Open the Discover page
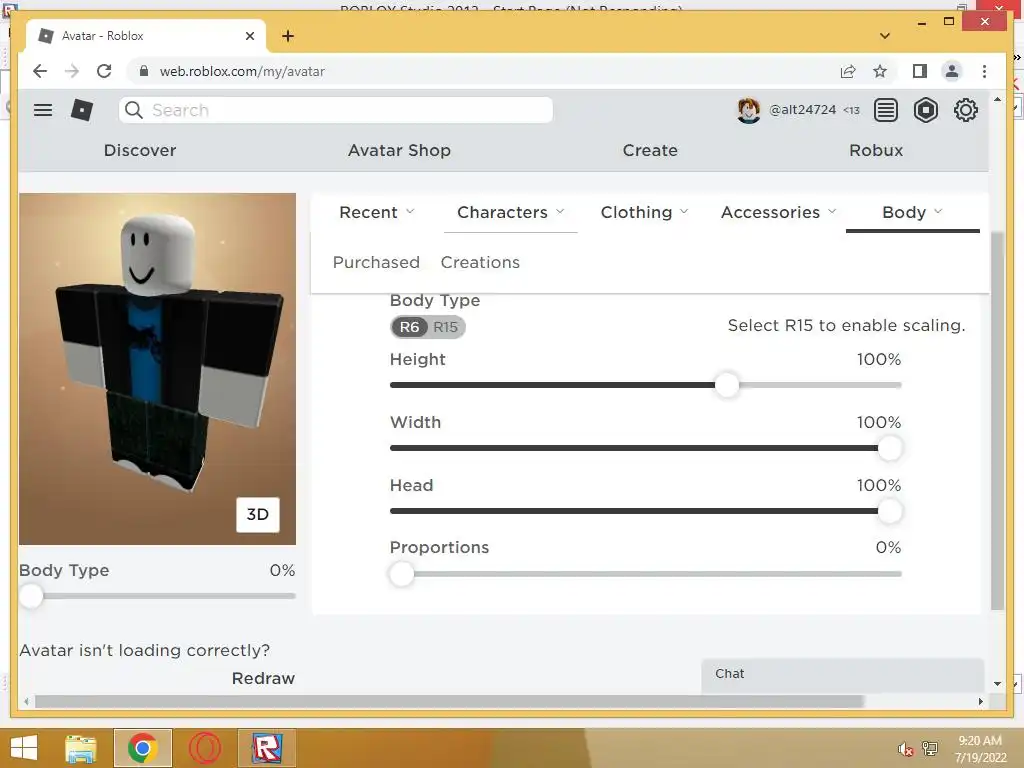 pos(140,150)
